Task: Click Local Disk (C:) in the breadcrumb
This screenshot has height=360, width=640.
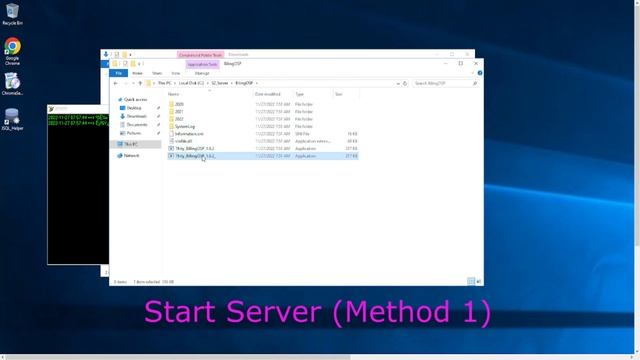Action: pyautogui.click(x=191, y=83)
